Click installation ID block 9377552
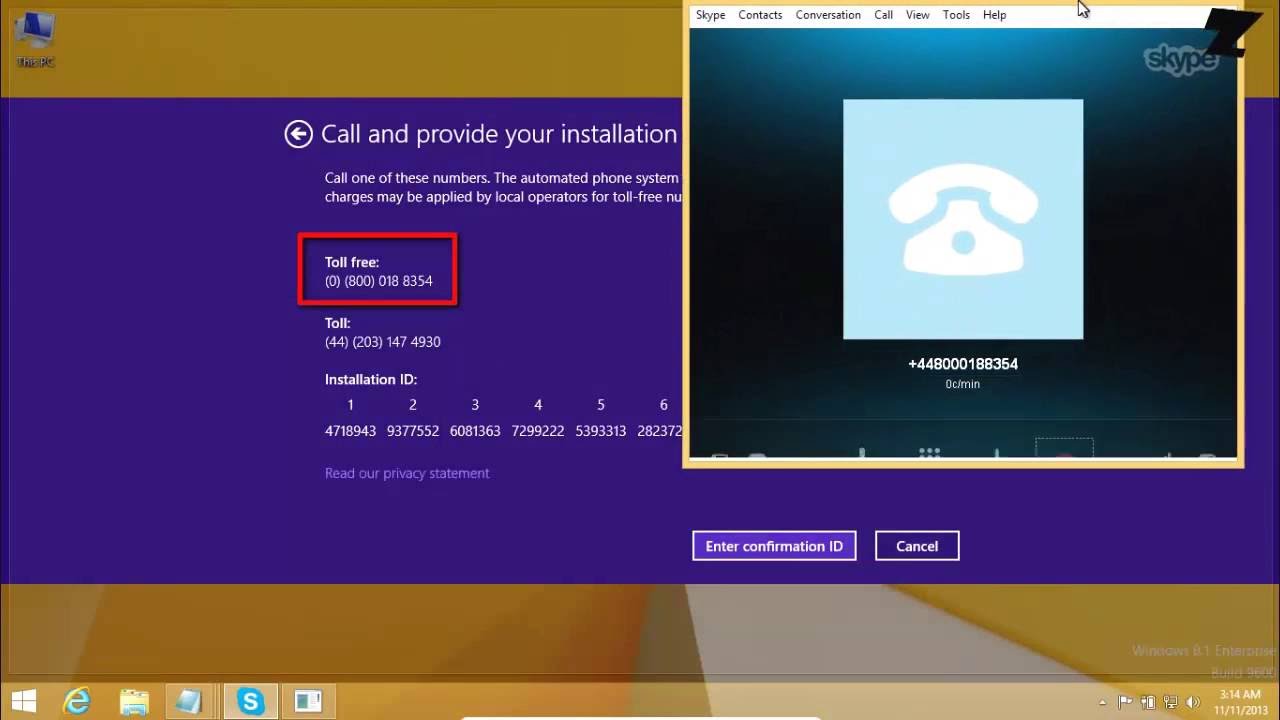The image size is (1280, 720). [413, 431]
